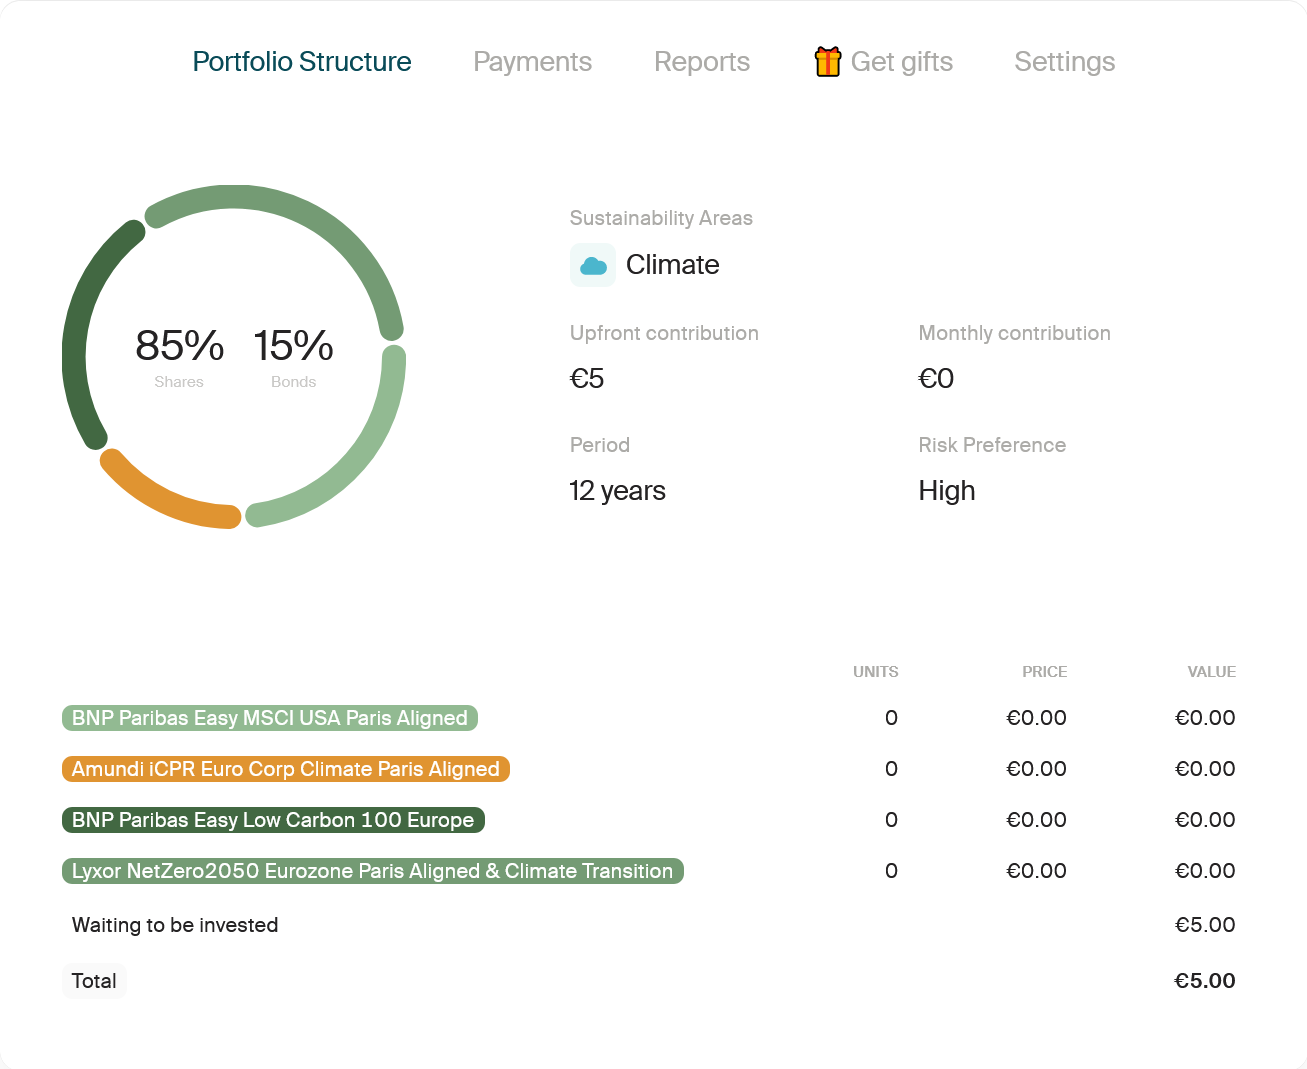Switch to the Payments tab
The height and width of the screenshot is (1069, 1307).
[532, 62]
